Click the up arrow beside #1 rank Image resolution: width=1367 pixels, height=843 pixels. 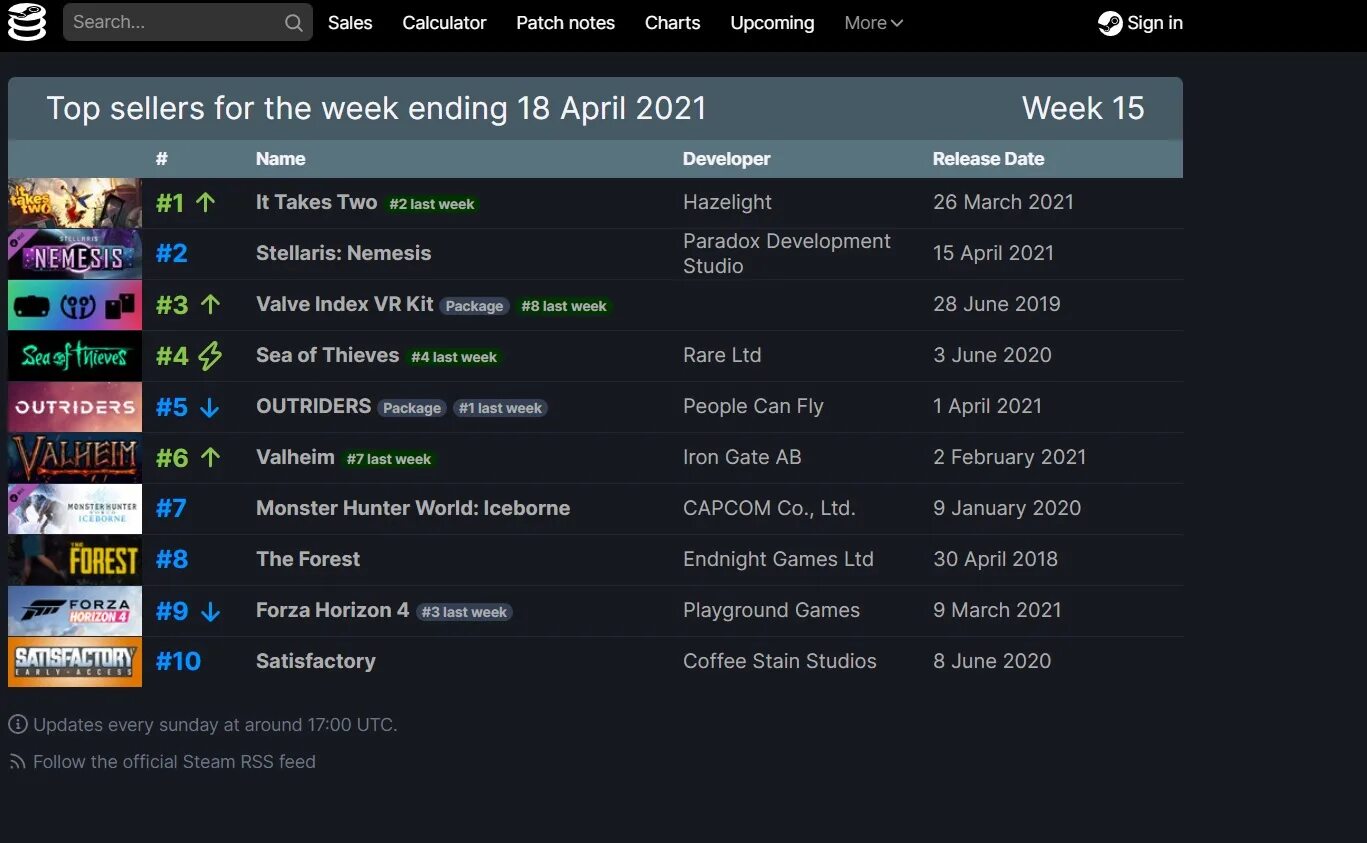click(x=206, y=202)
